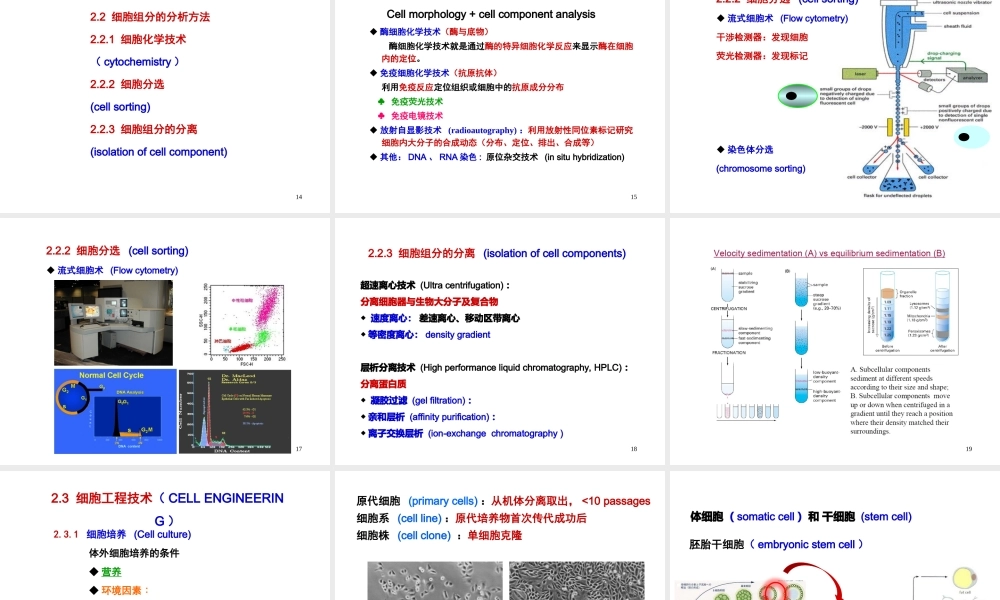1000x600 pixels.
Task: Click the diamond icon before 亲和层析 affinity purification
Action: pos(362,417)
